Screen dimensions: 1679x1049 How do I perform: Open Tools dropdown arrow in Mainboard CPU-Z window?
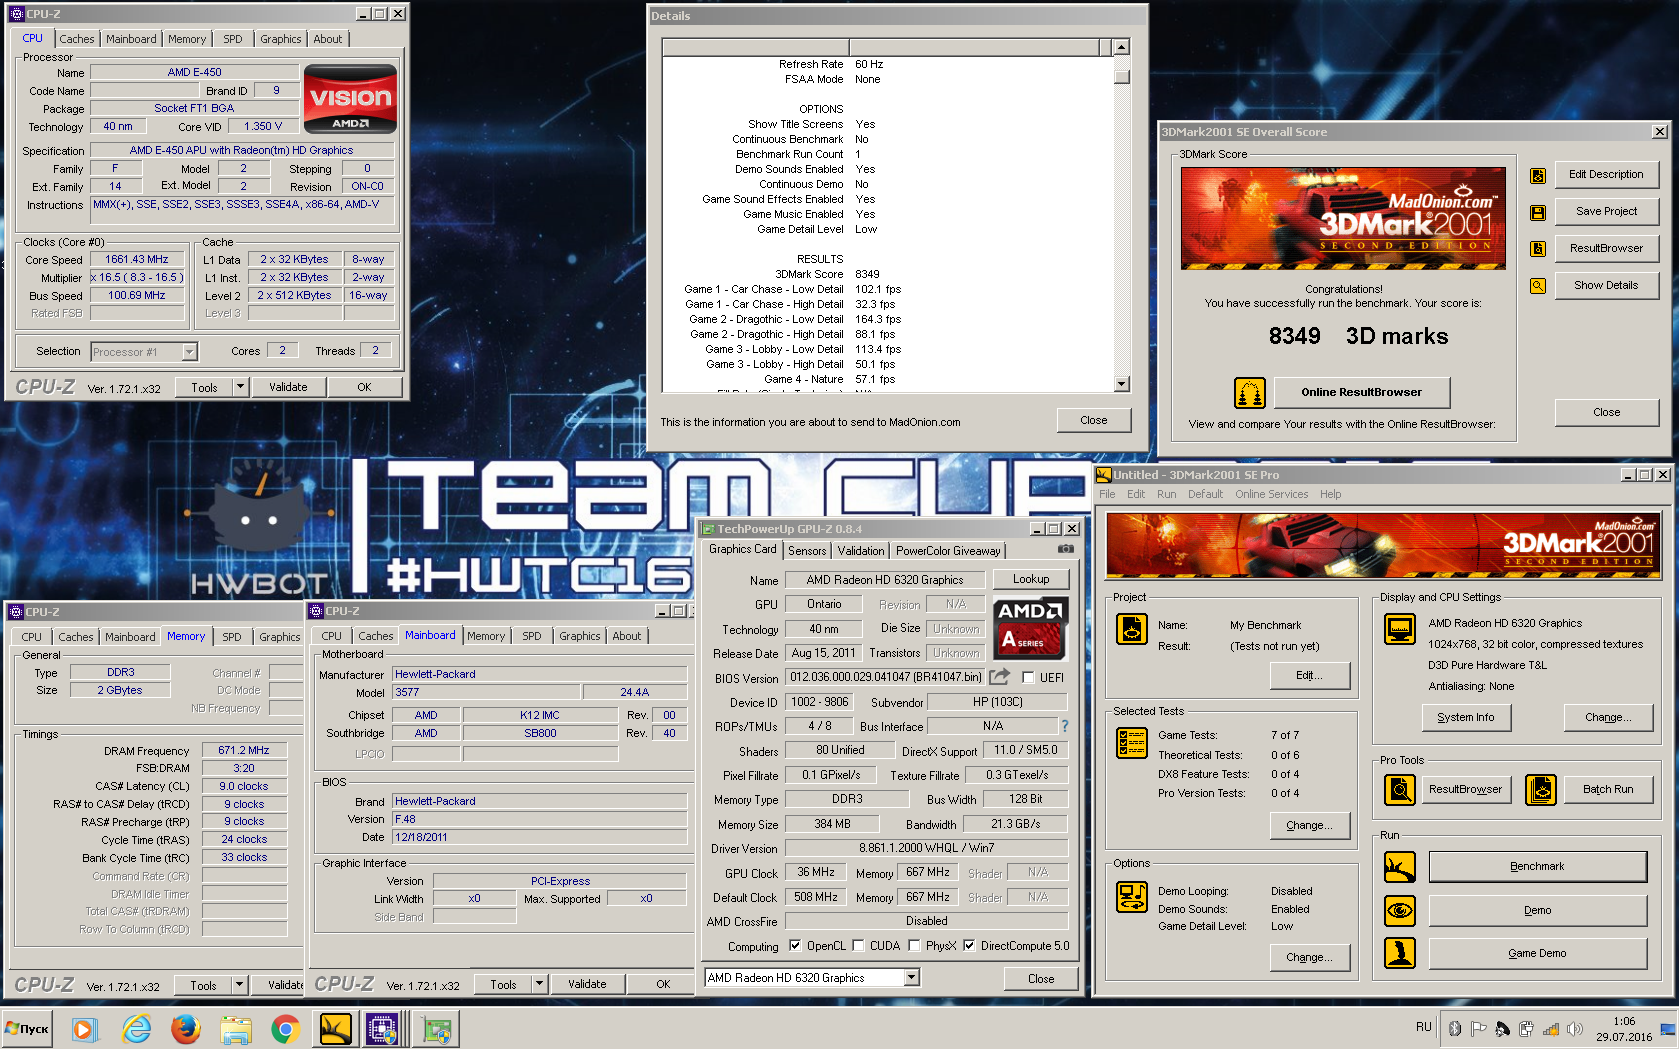pyautogui.click(x=539, y=984)
